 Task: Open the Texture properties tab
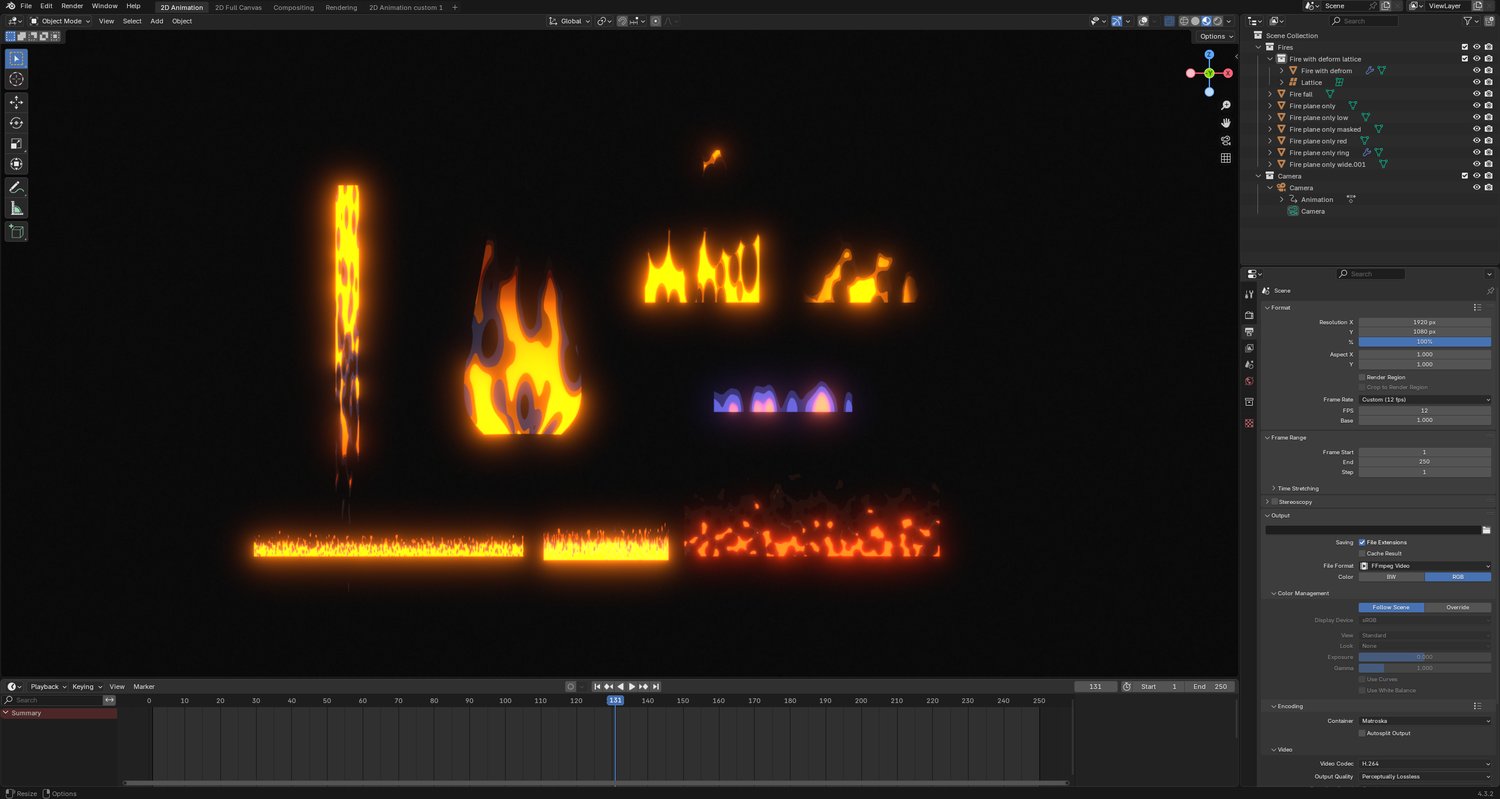1249,423
